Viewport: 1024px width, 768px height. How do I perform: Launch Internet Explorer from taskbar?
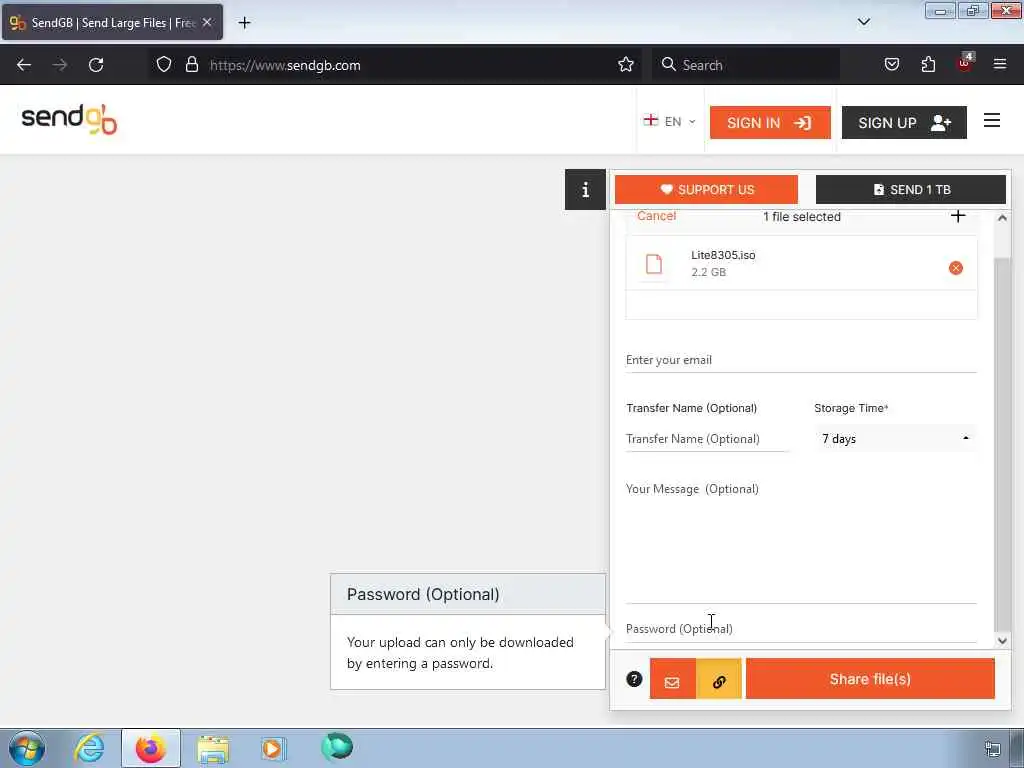click(89, 748)
